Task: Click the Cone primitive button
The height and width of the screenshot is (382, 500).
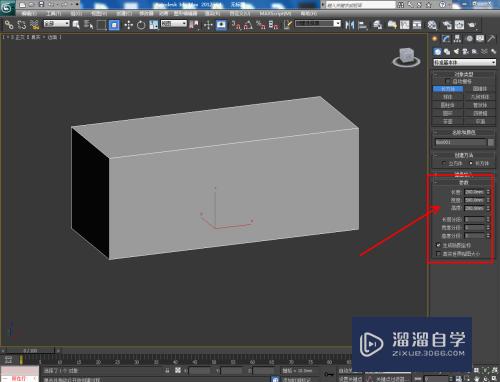Action: [x=480, y=89]
